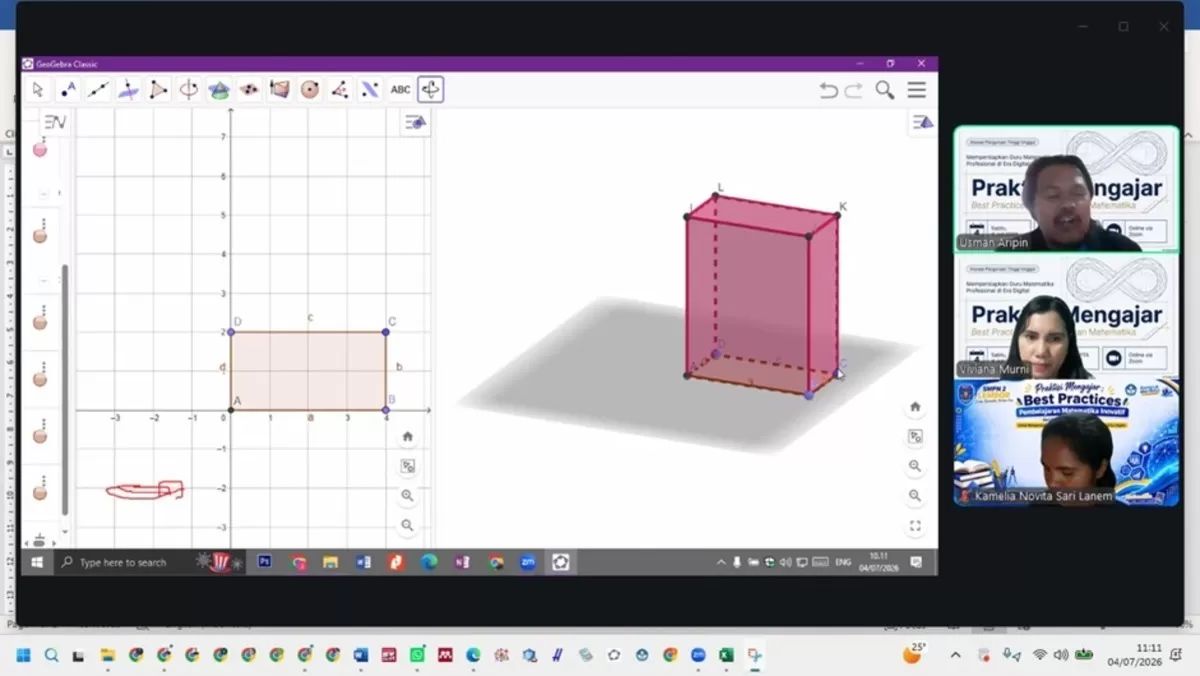
Task: Show hidden system tray icons on outer taskbar
Action: (x=955, y=655)
